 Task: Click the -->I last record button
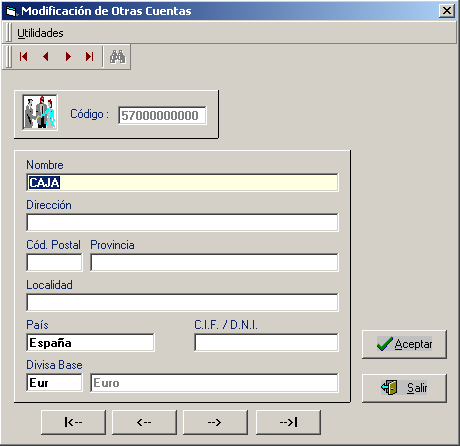pos(288,422)
